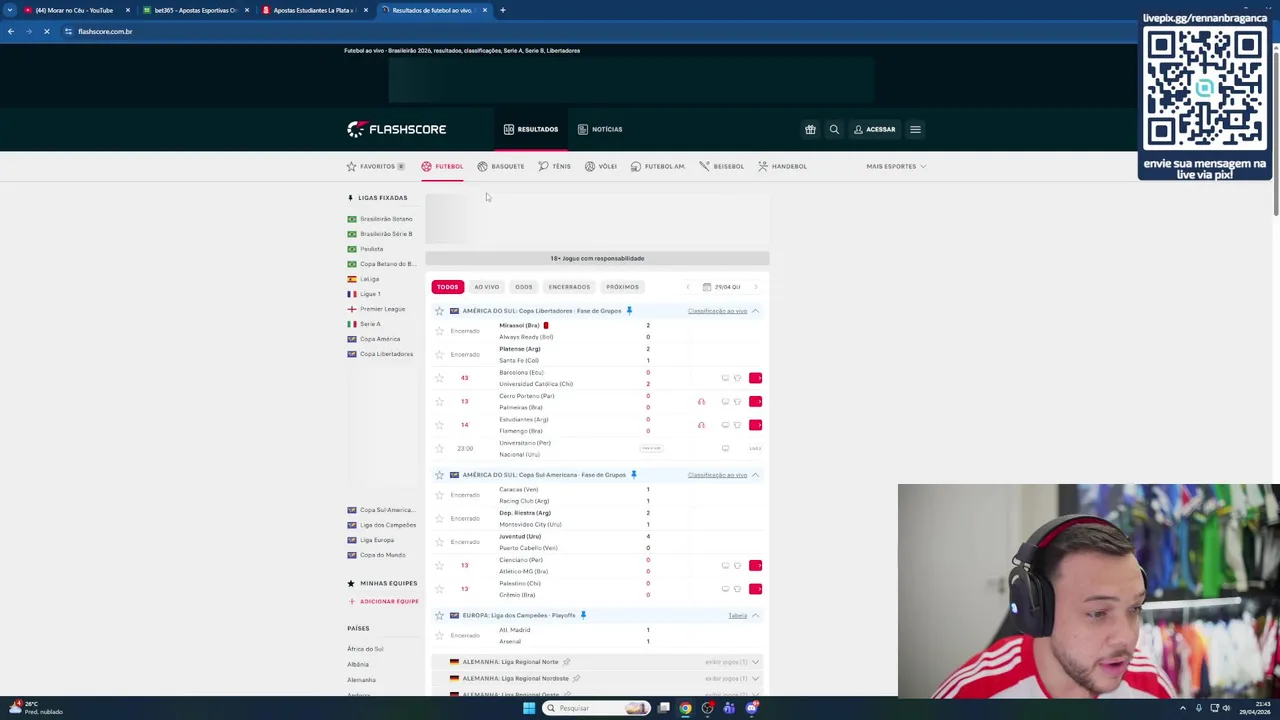Select the Notícias tab
The image size is (1280, 720).
pos(600,129)
